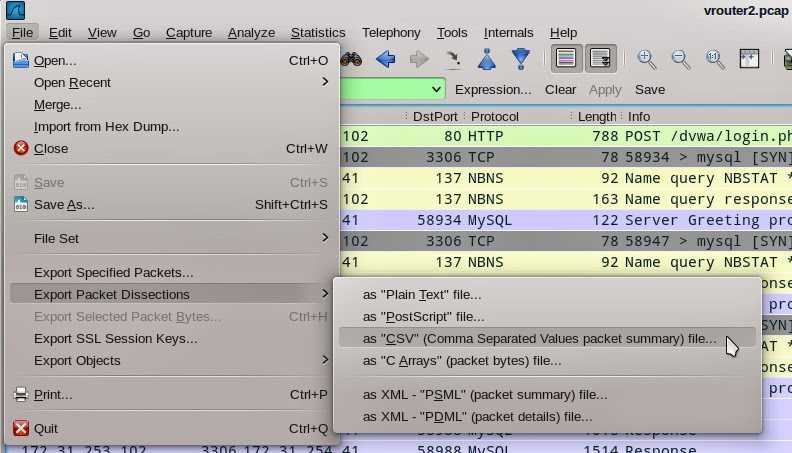Toggle Auto Scroll in live capture button
Viewport: 792px width, 453px height.
601,59
